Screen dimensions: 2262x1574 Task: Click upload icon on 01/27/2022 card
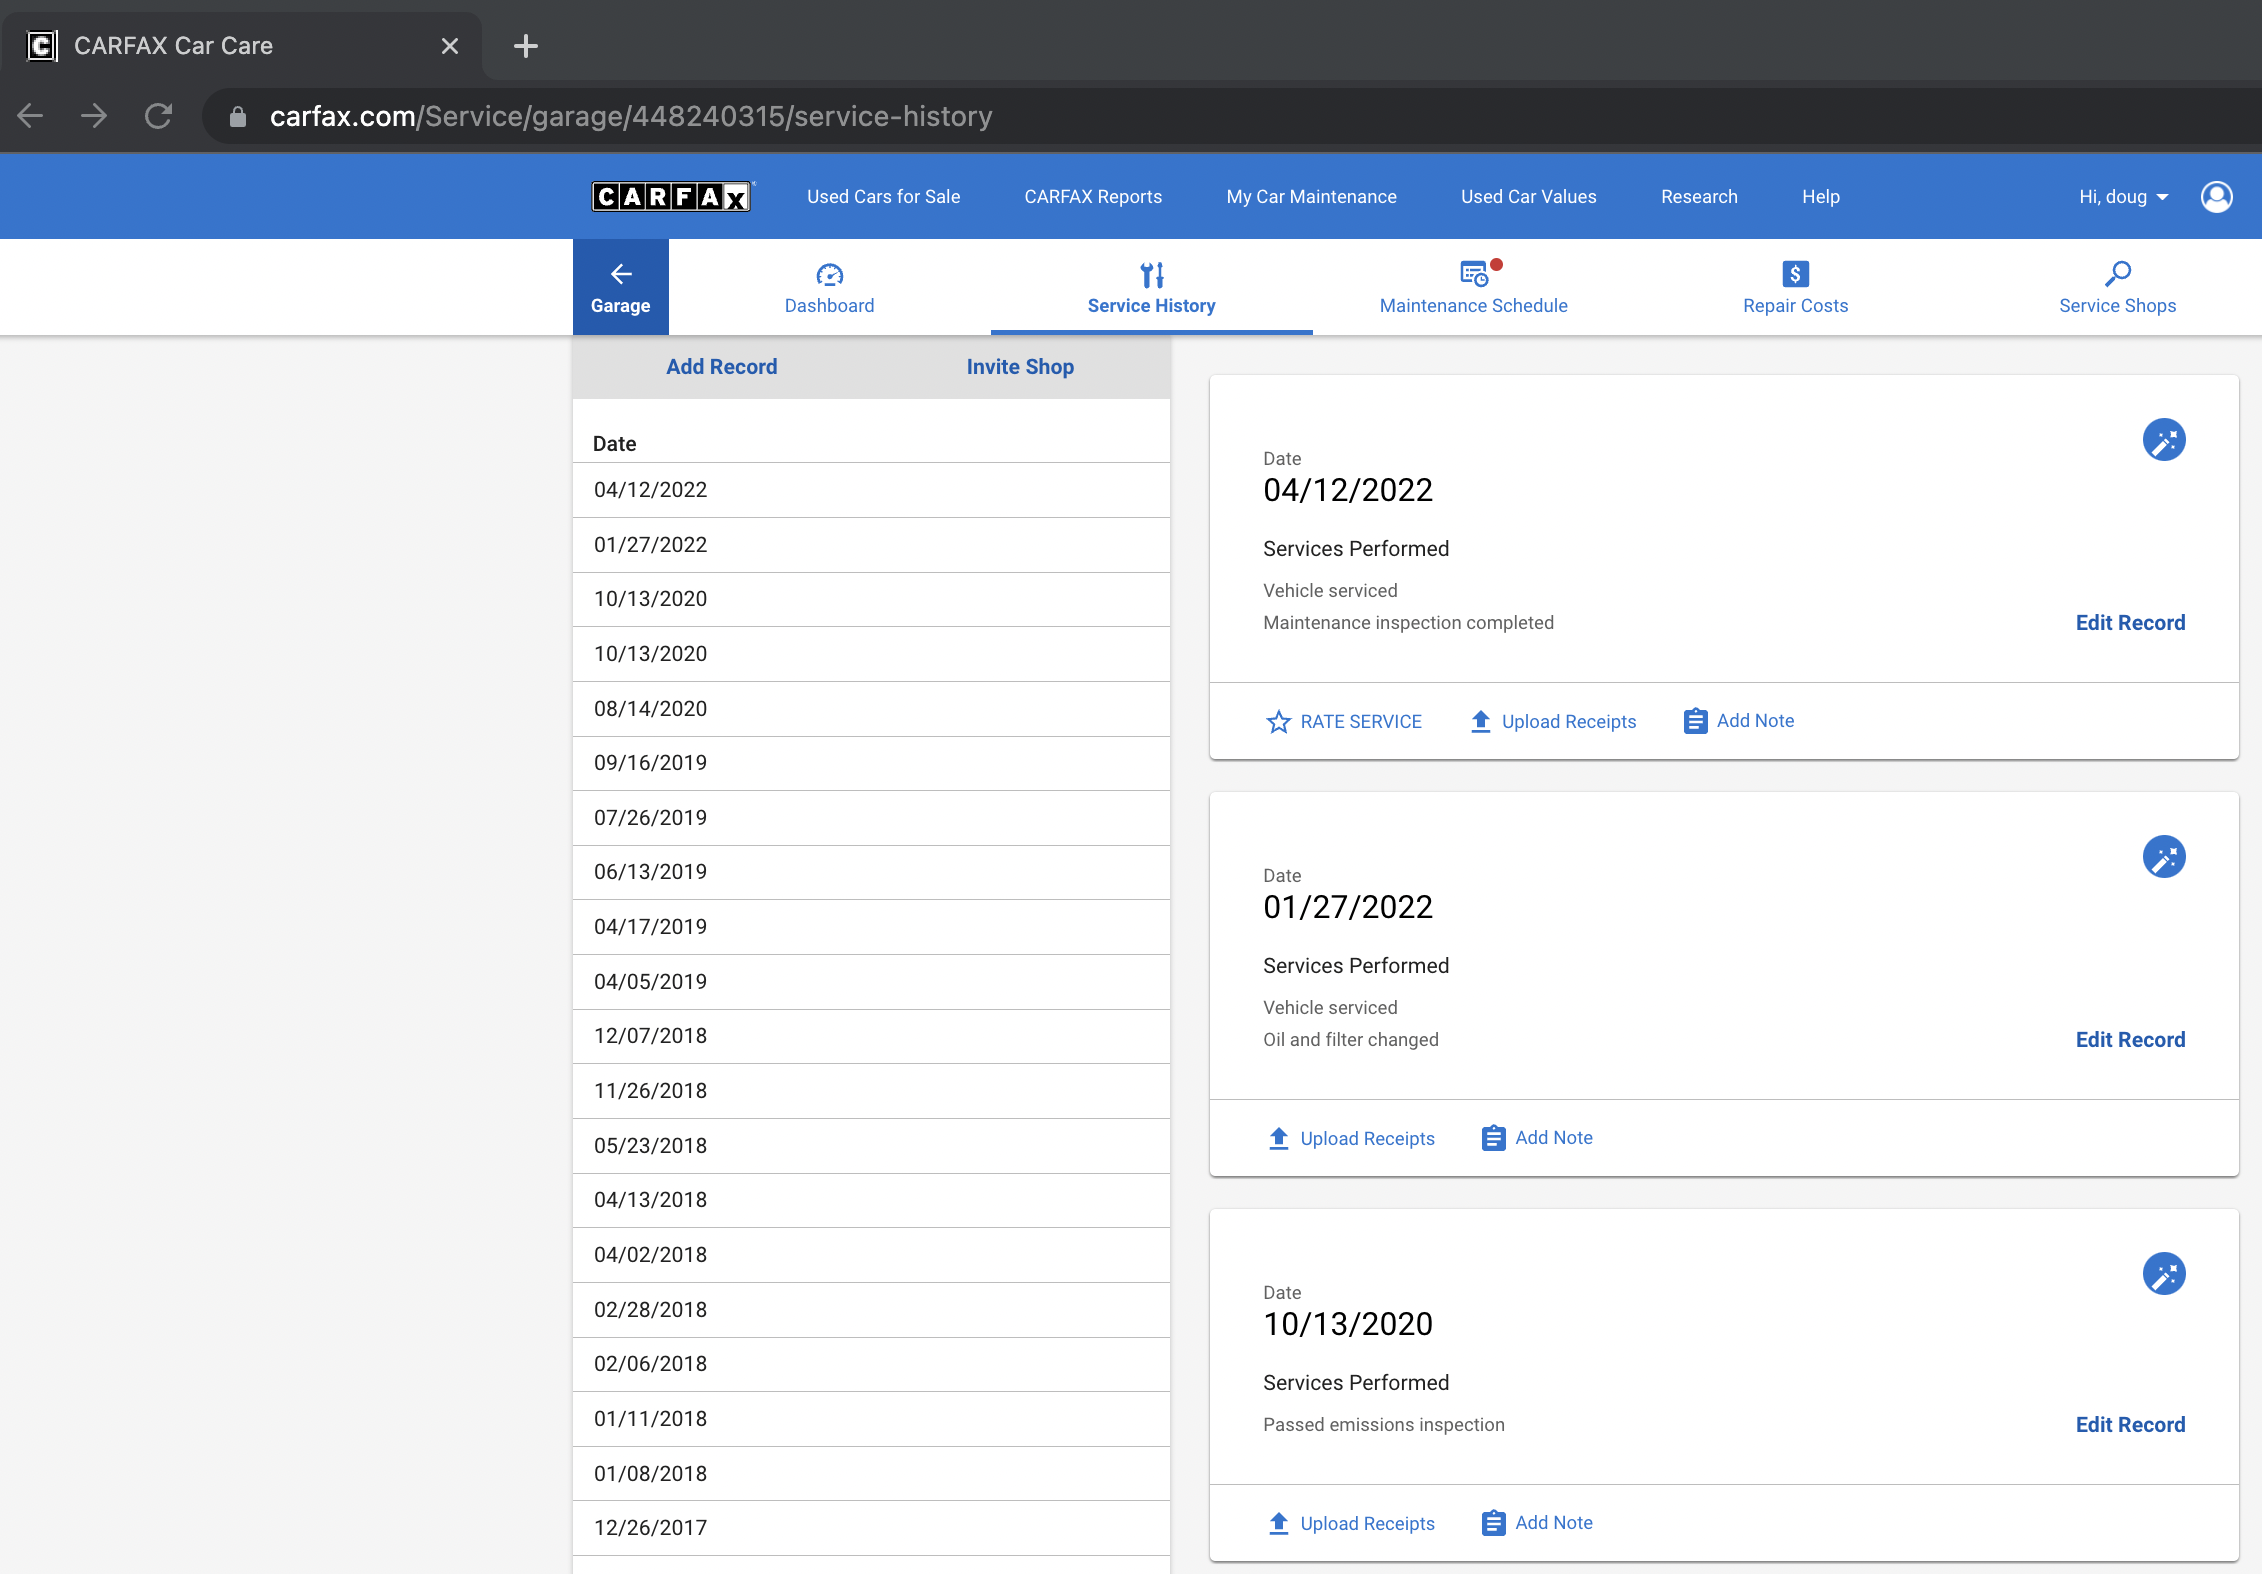pos(1279,1138)
